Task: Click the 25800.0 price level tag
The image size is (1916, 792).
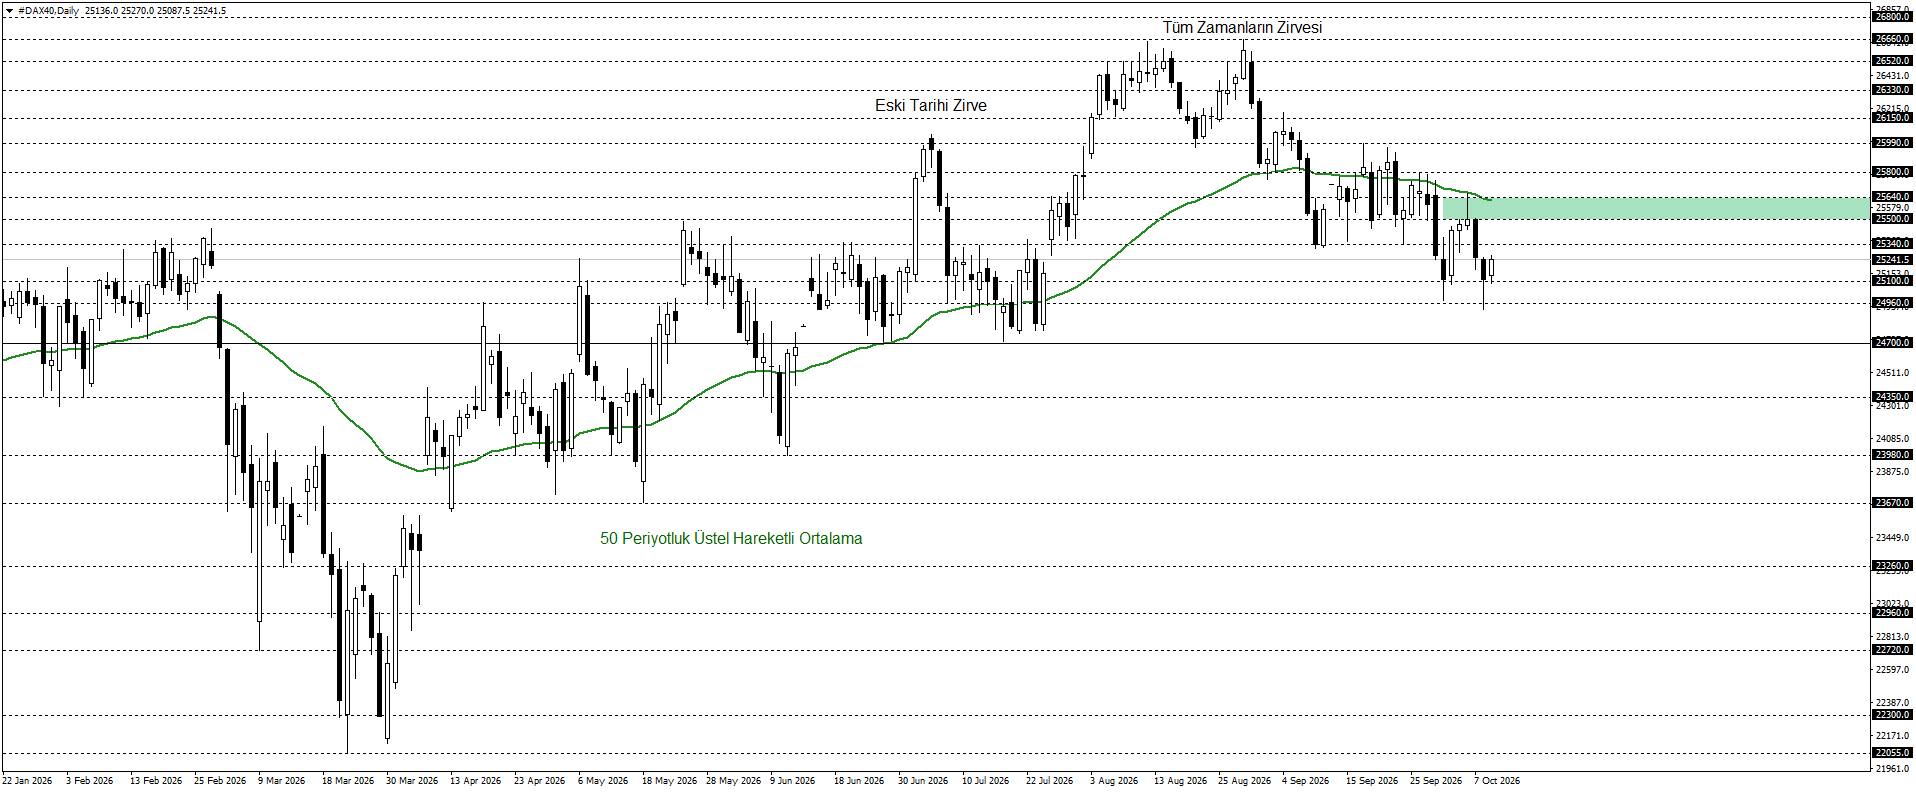Action: click(x=1892, y=172)
